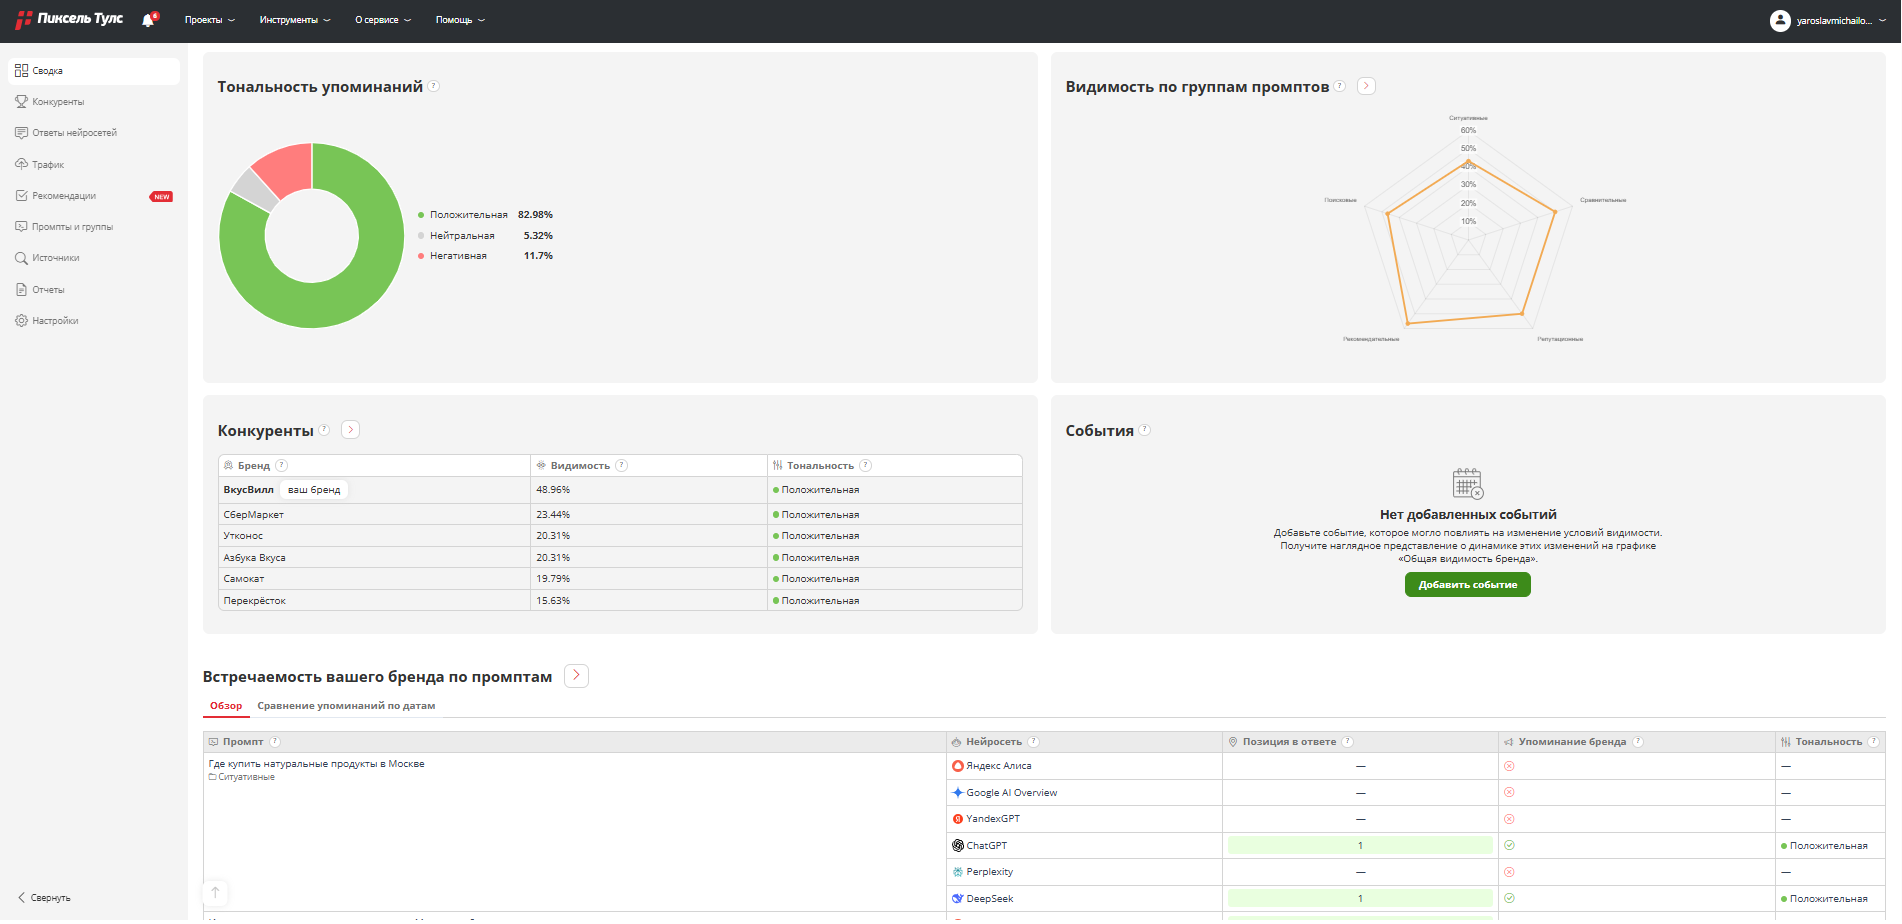
Task: Click help icon beside События heading
Action: pyautogui.click(x=1144, y=430)
